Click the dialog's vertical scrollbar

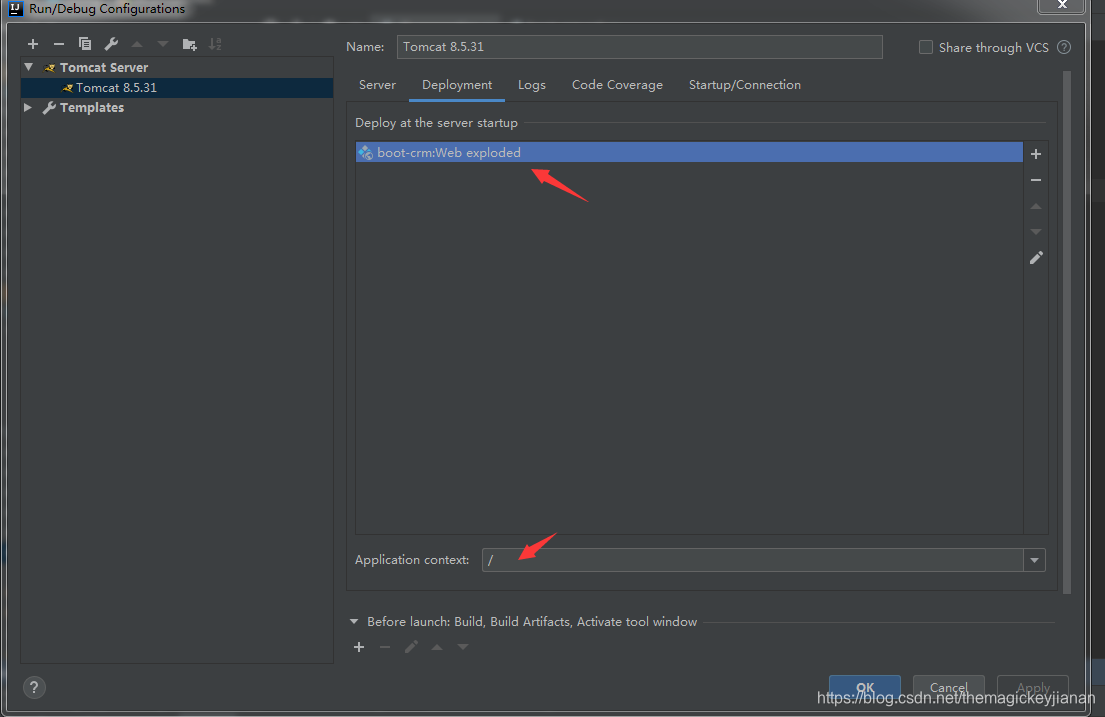1067,331
